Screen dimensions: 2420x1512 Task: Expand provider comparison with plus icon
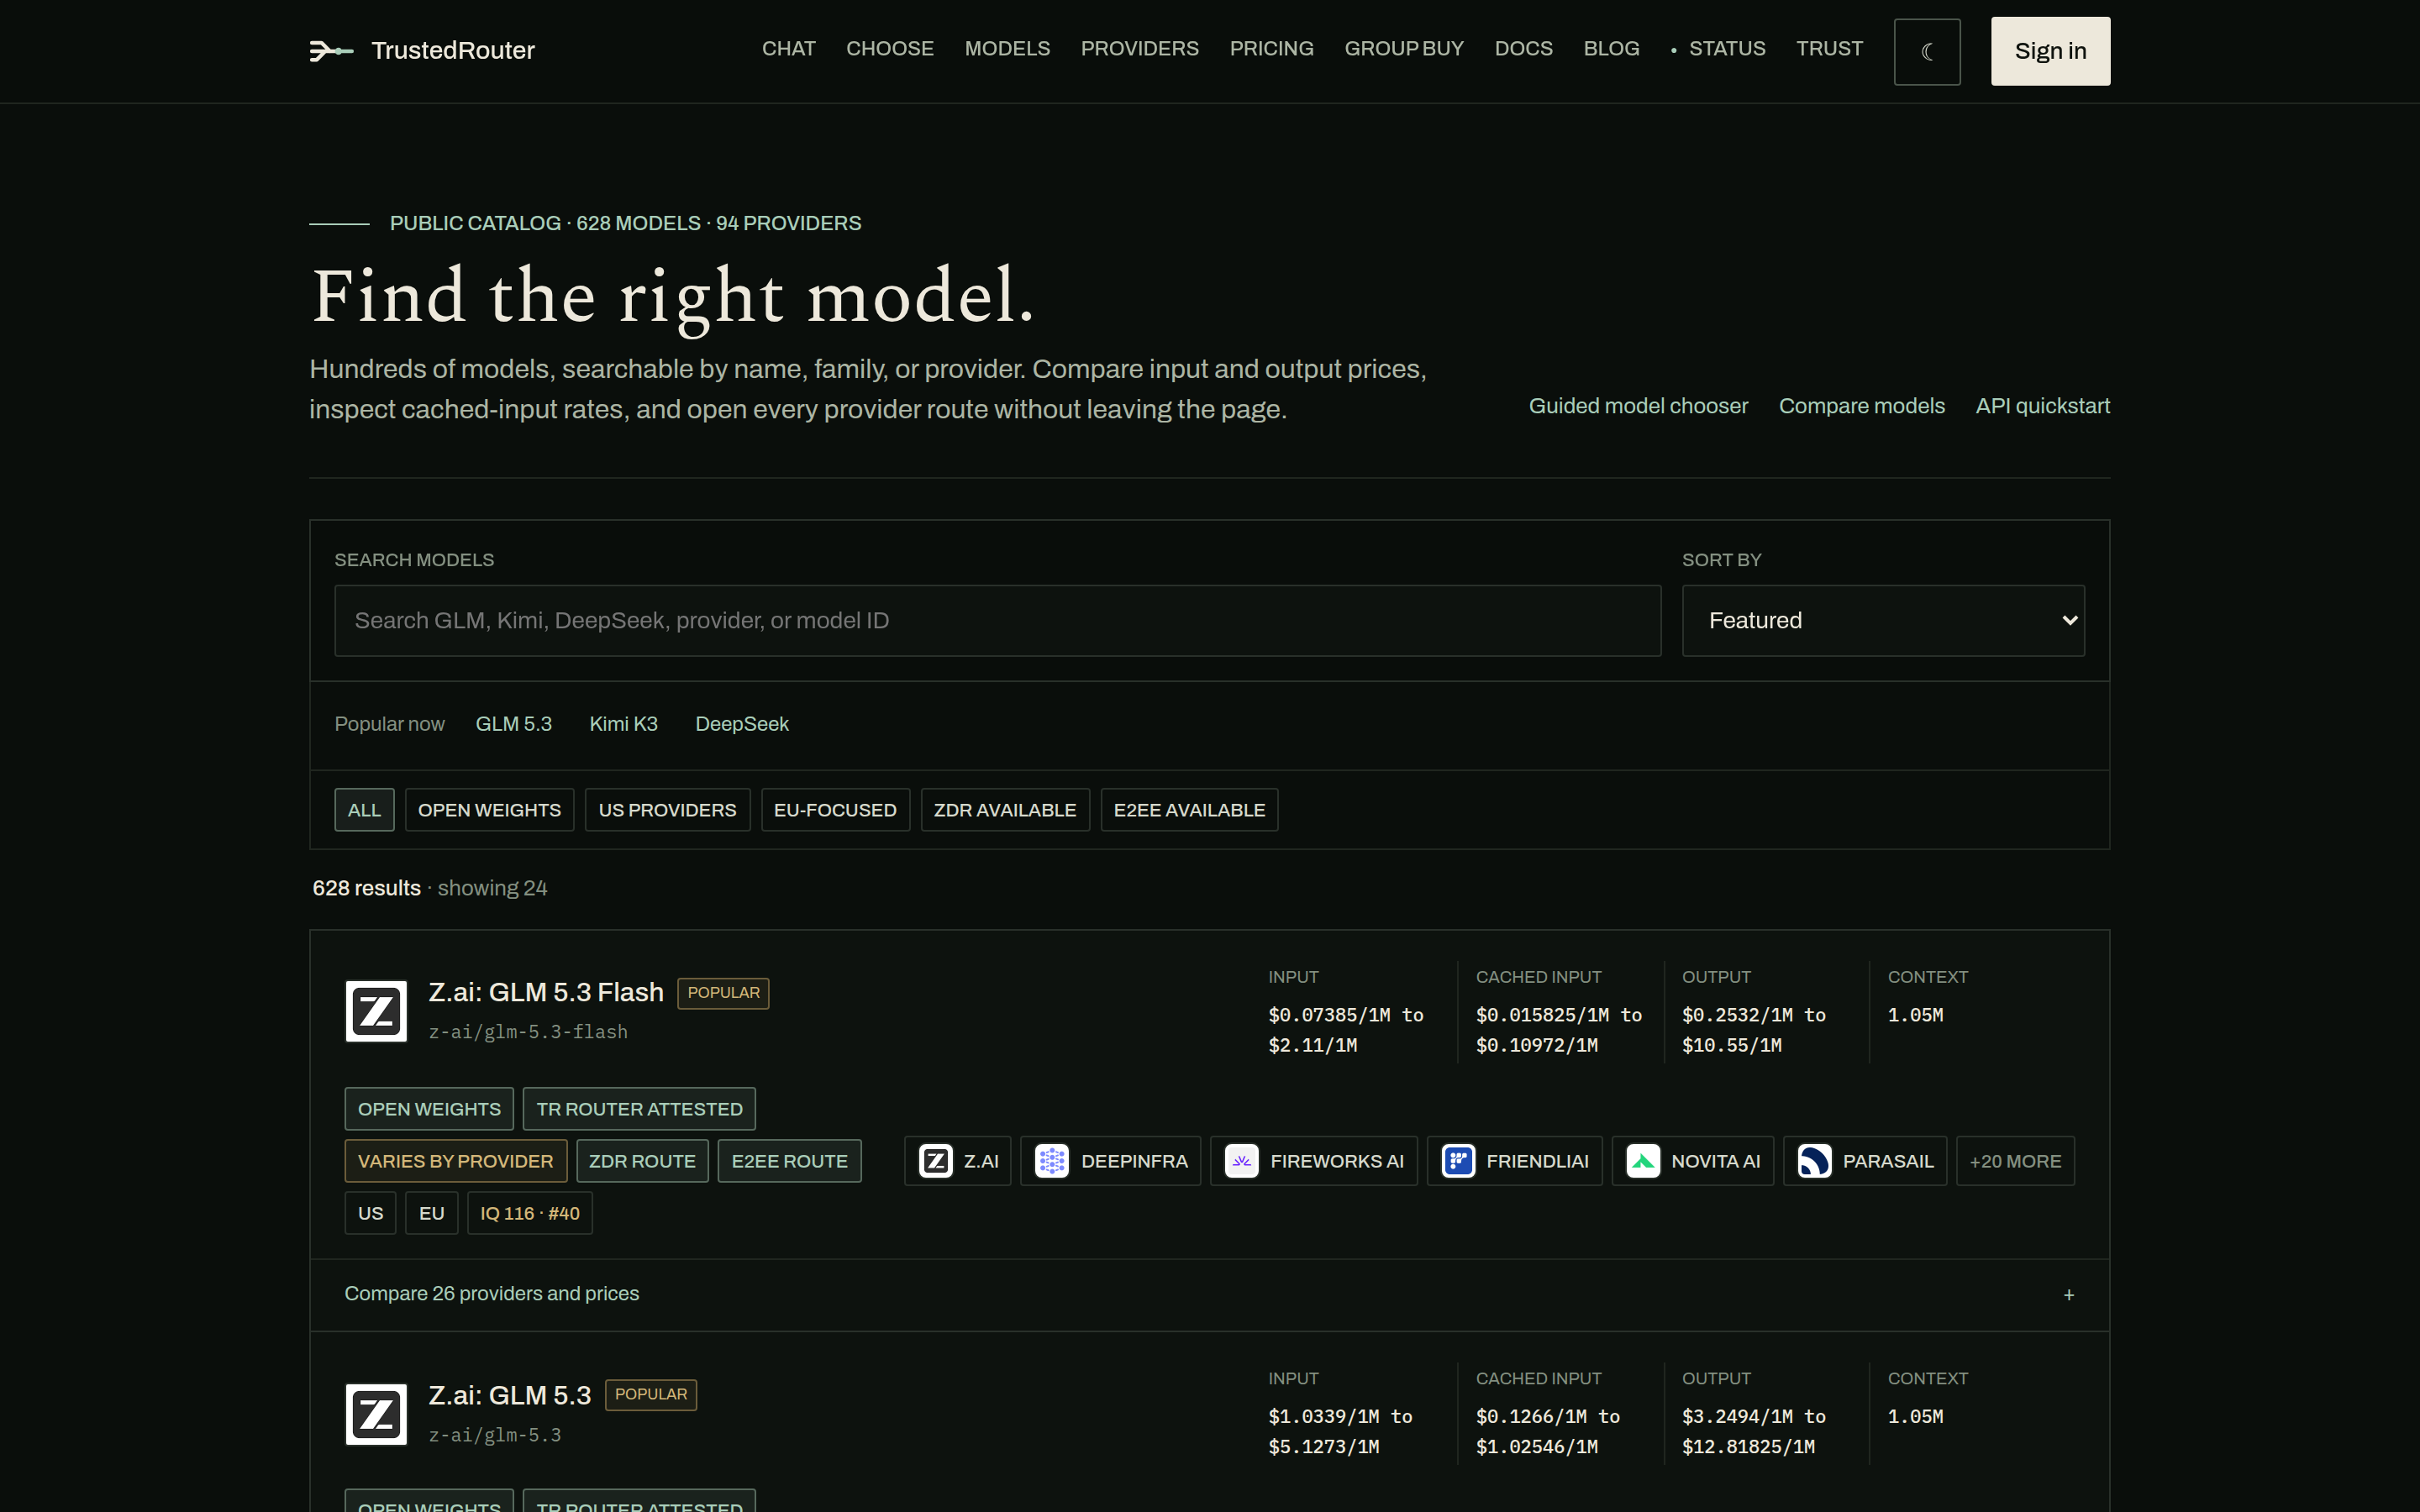[x=2069, y=1295]
